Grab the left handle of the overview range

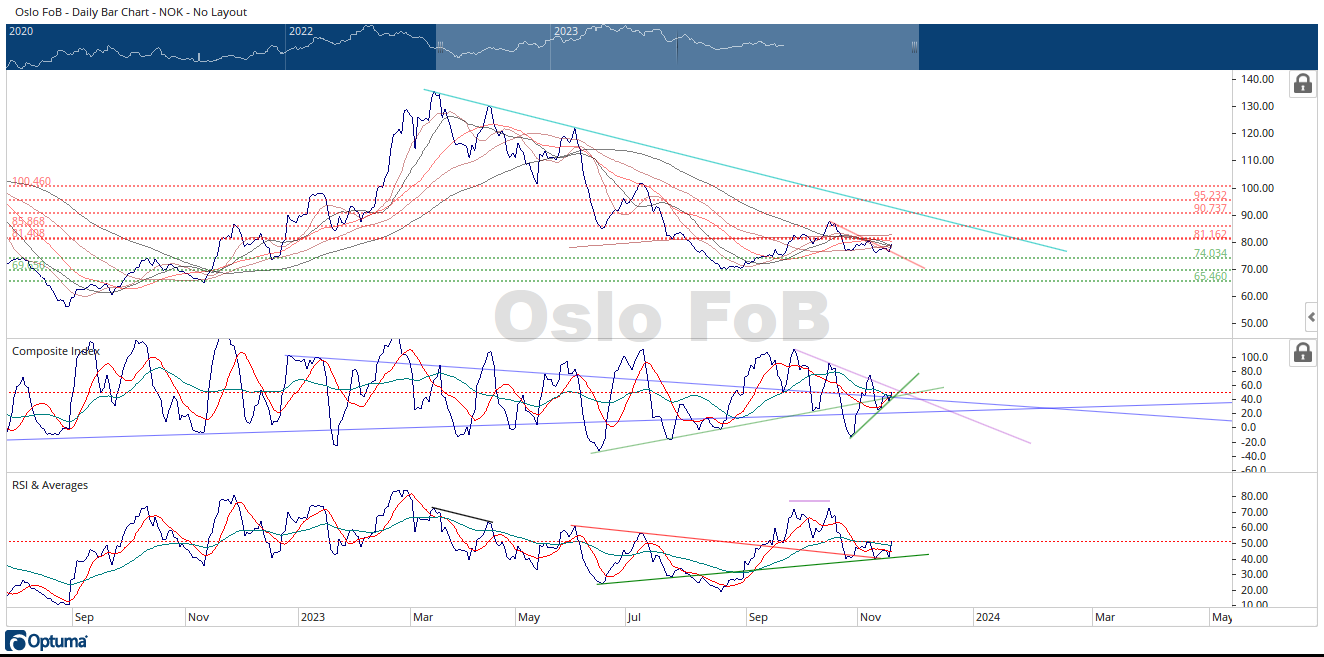439,47
